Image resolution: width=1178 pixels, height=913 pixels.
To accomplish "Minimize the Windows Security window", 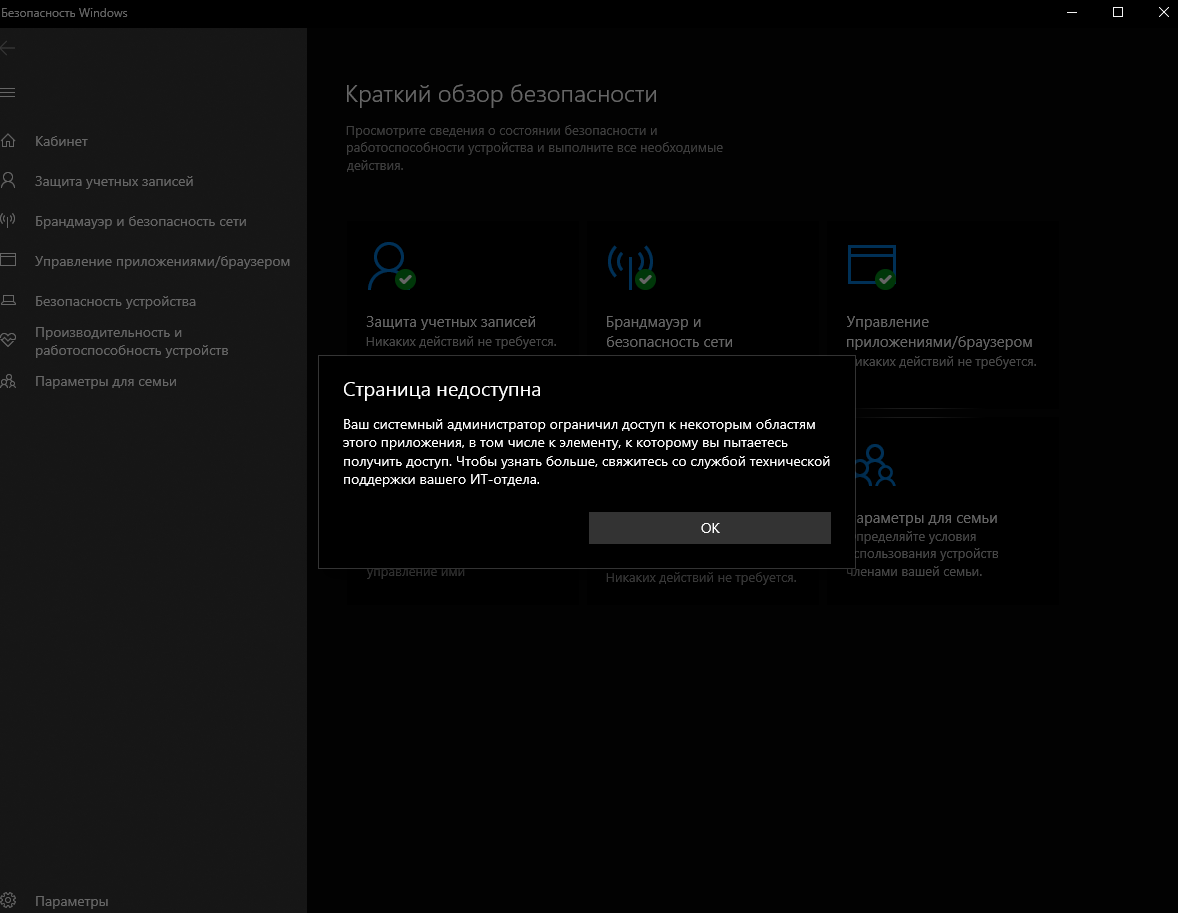I will click(1072, 13).
